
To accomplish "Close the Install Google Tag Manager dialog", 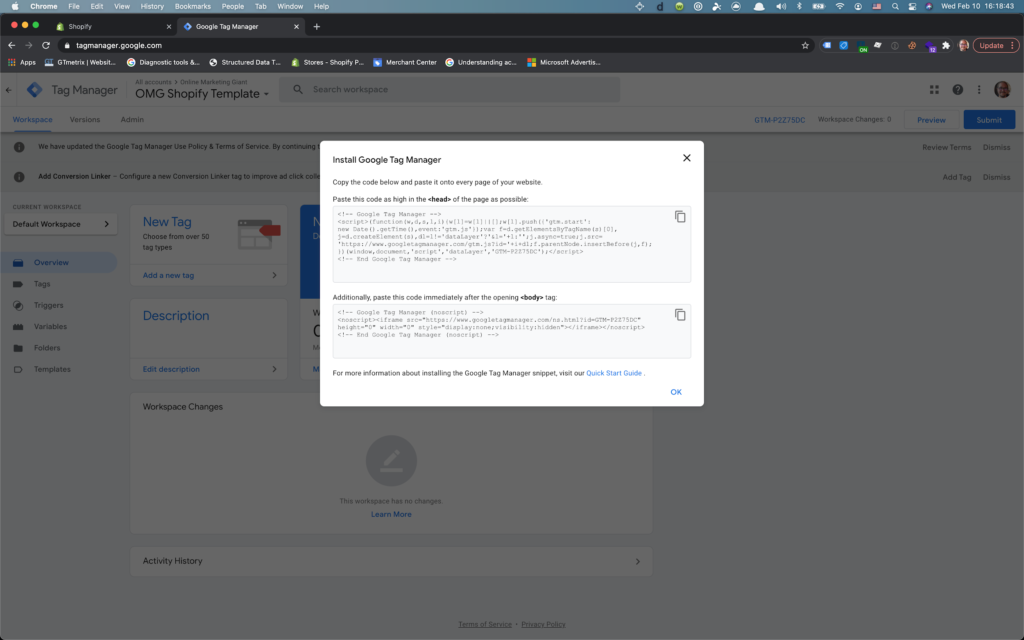I will pyautogui.click(x=686, y=158).
